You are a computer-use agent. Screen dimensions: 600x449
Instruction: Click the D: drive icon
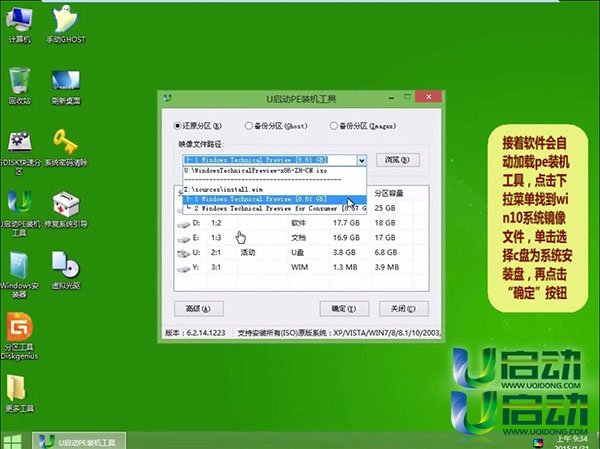184,224
